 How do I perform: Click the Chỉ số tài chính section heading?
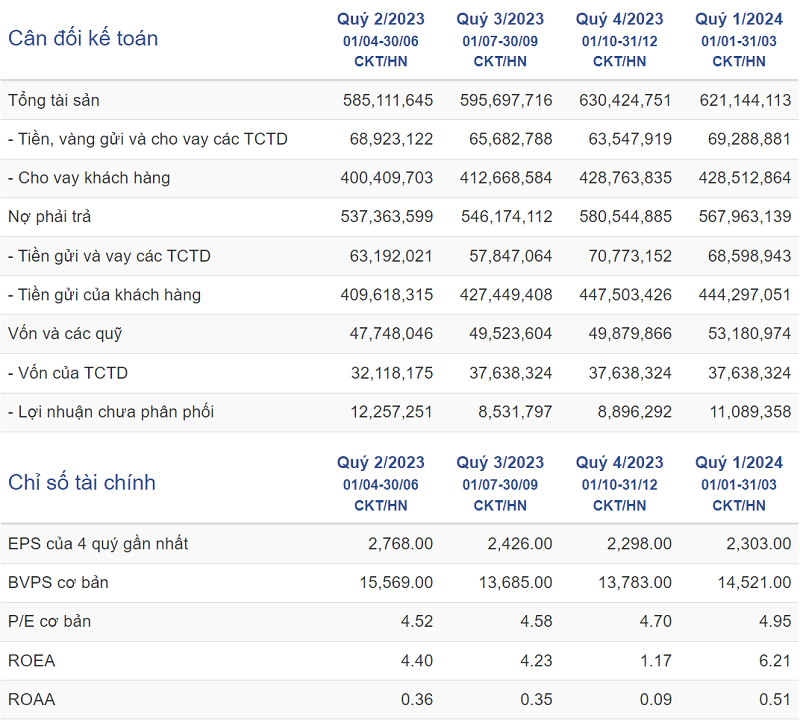click(82, 483)
